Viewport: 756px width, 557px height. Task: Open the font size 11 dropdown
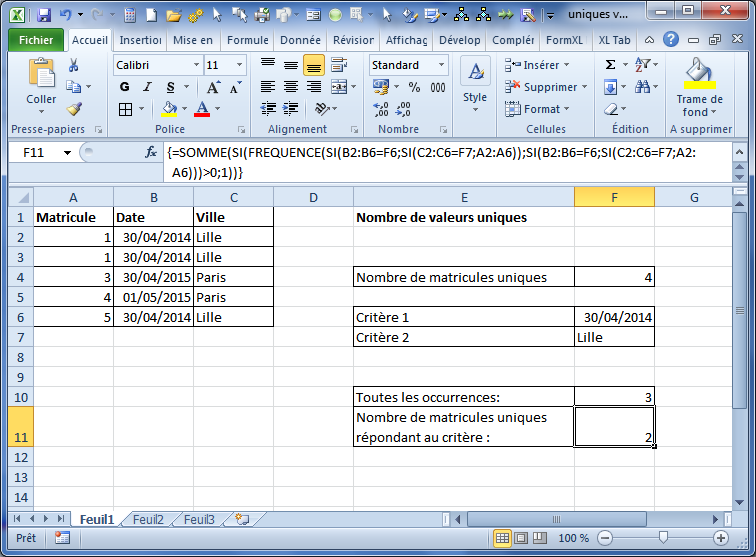(239, 65)
